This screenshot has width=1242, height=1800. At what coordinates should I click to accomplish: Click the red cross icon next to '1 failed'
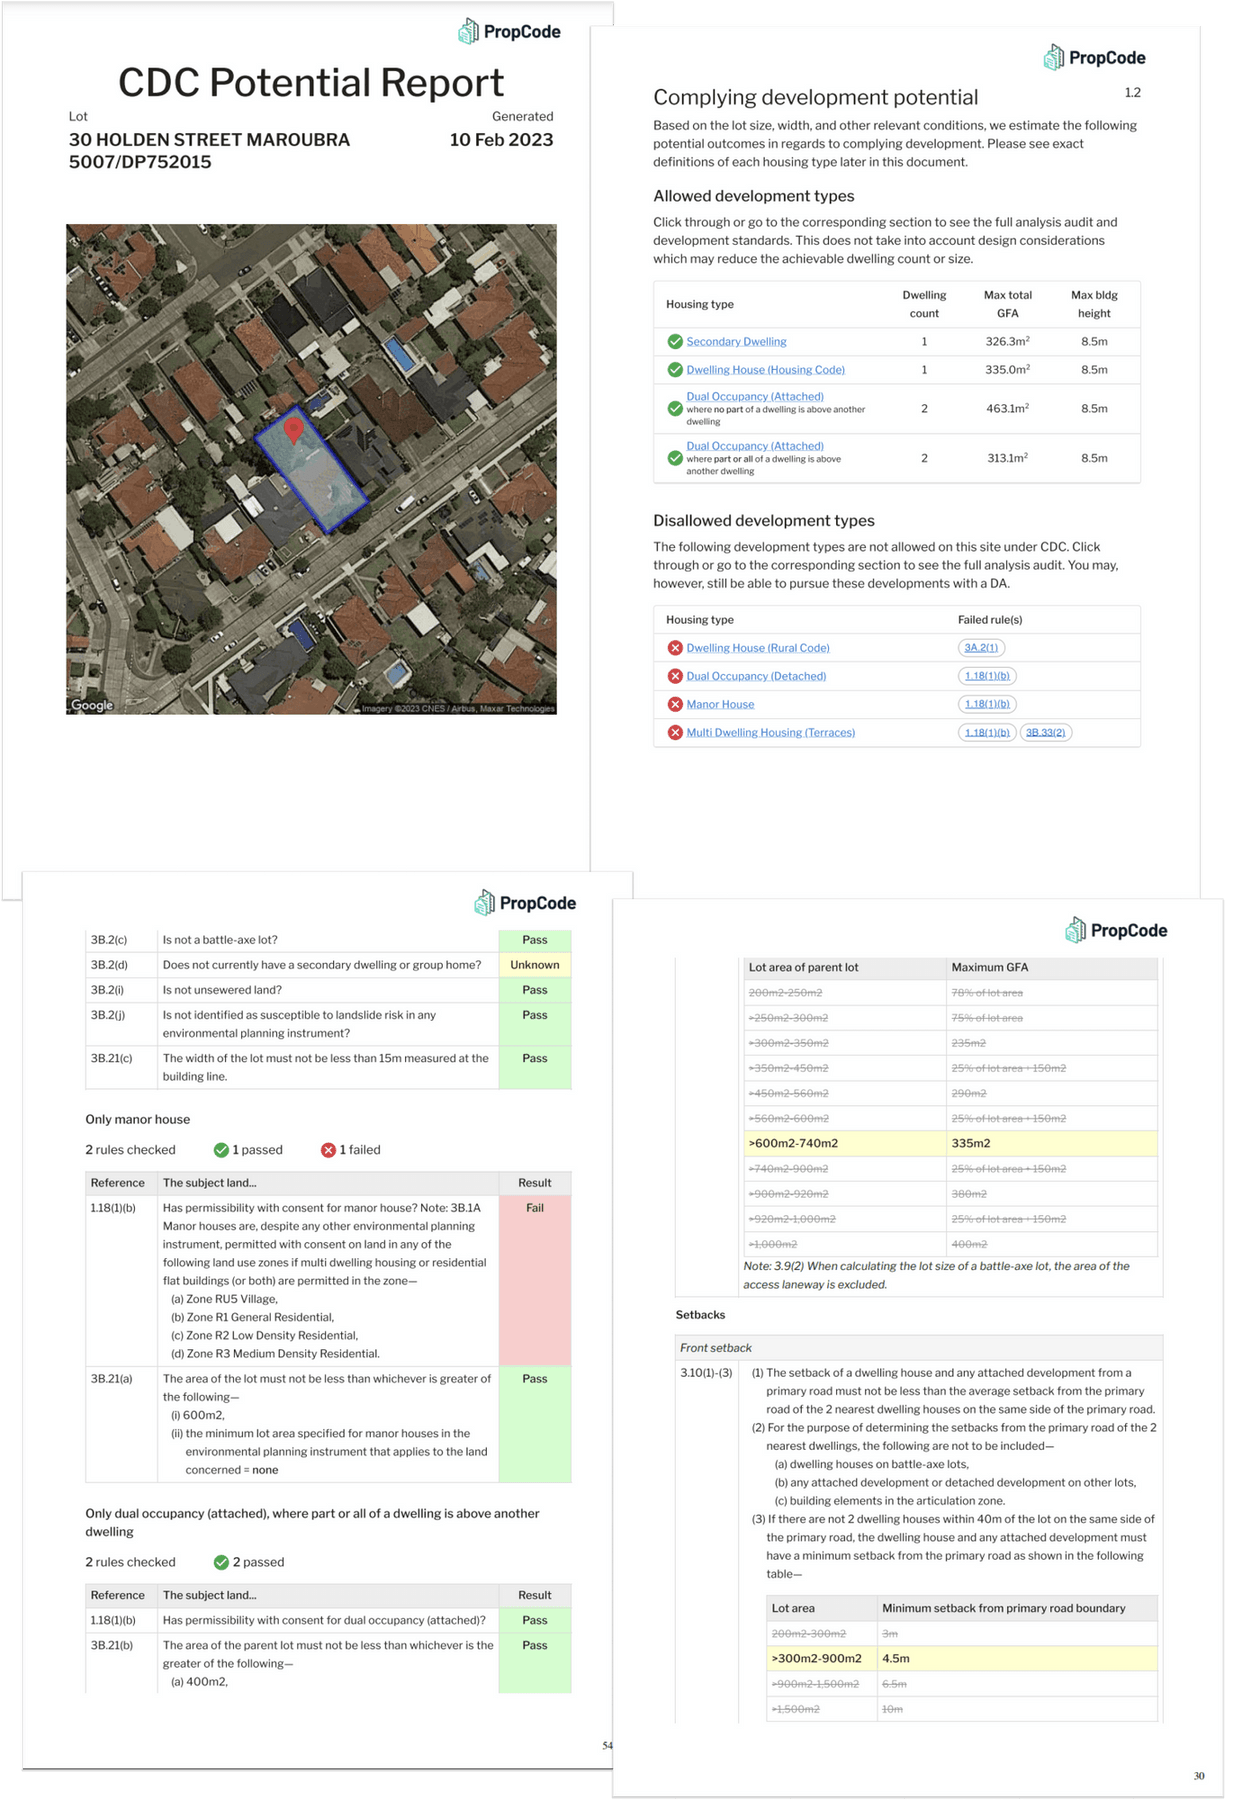[328, 1150]
